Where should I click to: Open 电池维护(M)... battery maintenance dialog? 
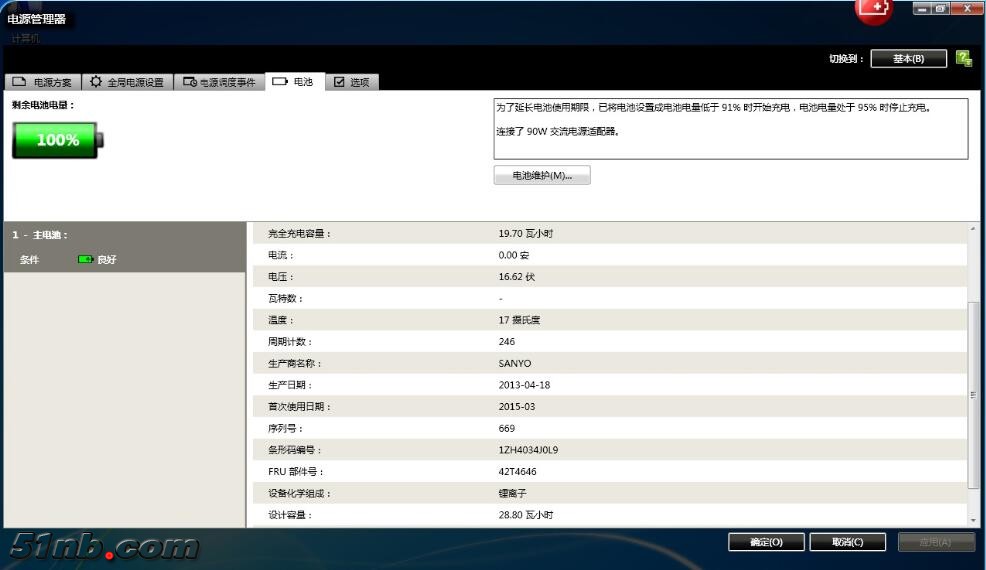(x=542, y=176)
